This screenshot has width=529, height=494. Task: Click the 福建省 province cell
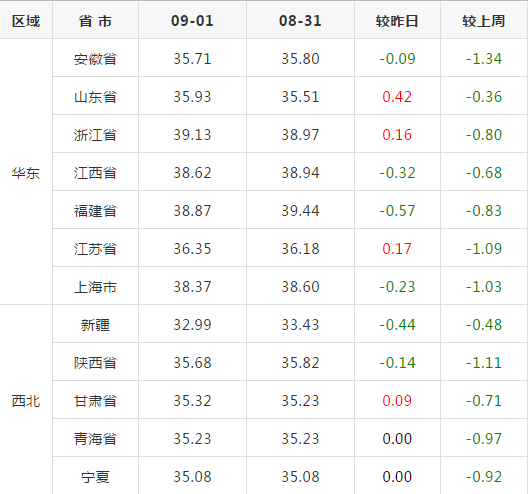click(95, 211)
